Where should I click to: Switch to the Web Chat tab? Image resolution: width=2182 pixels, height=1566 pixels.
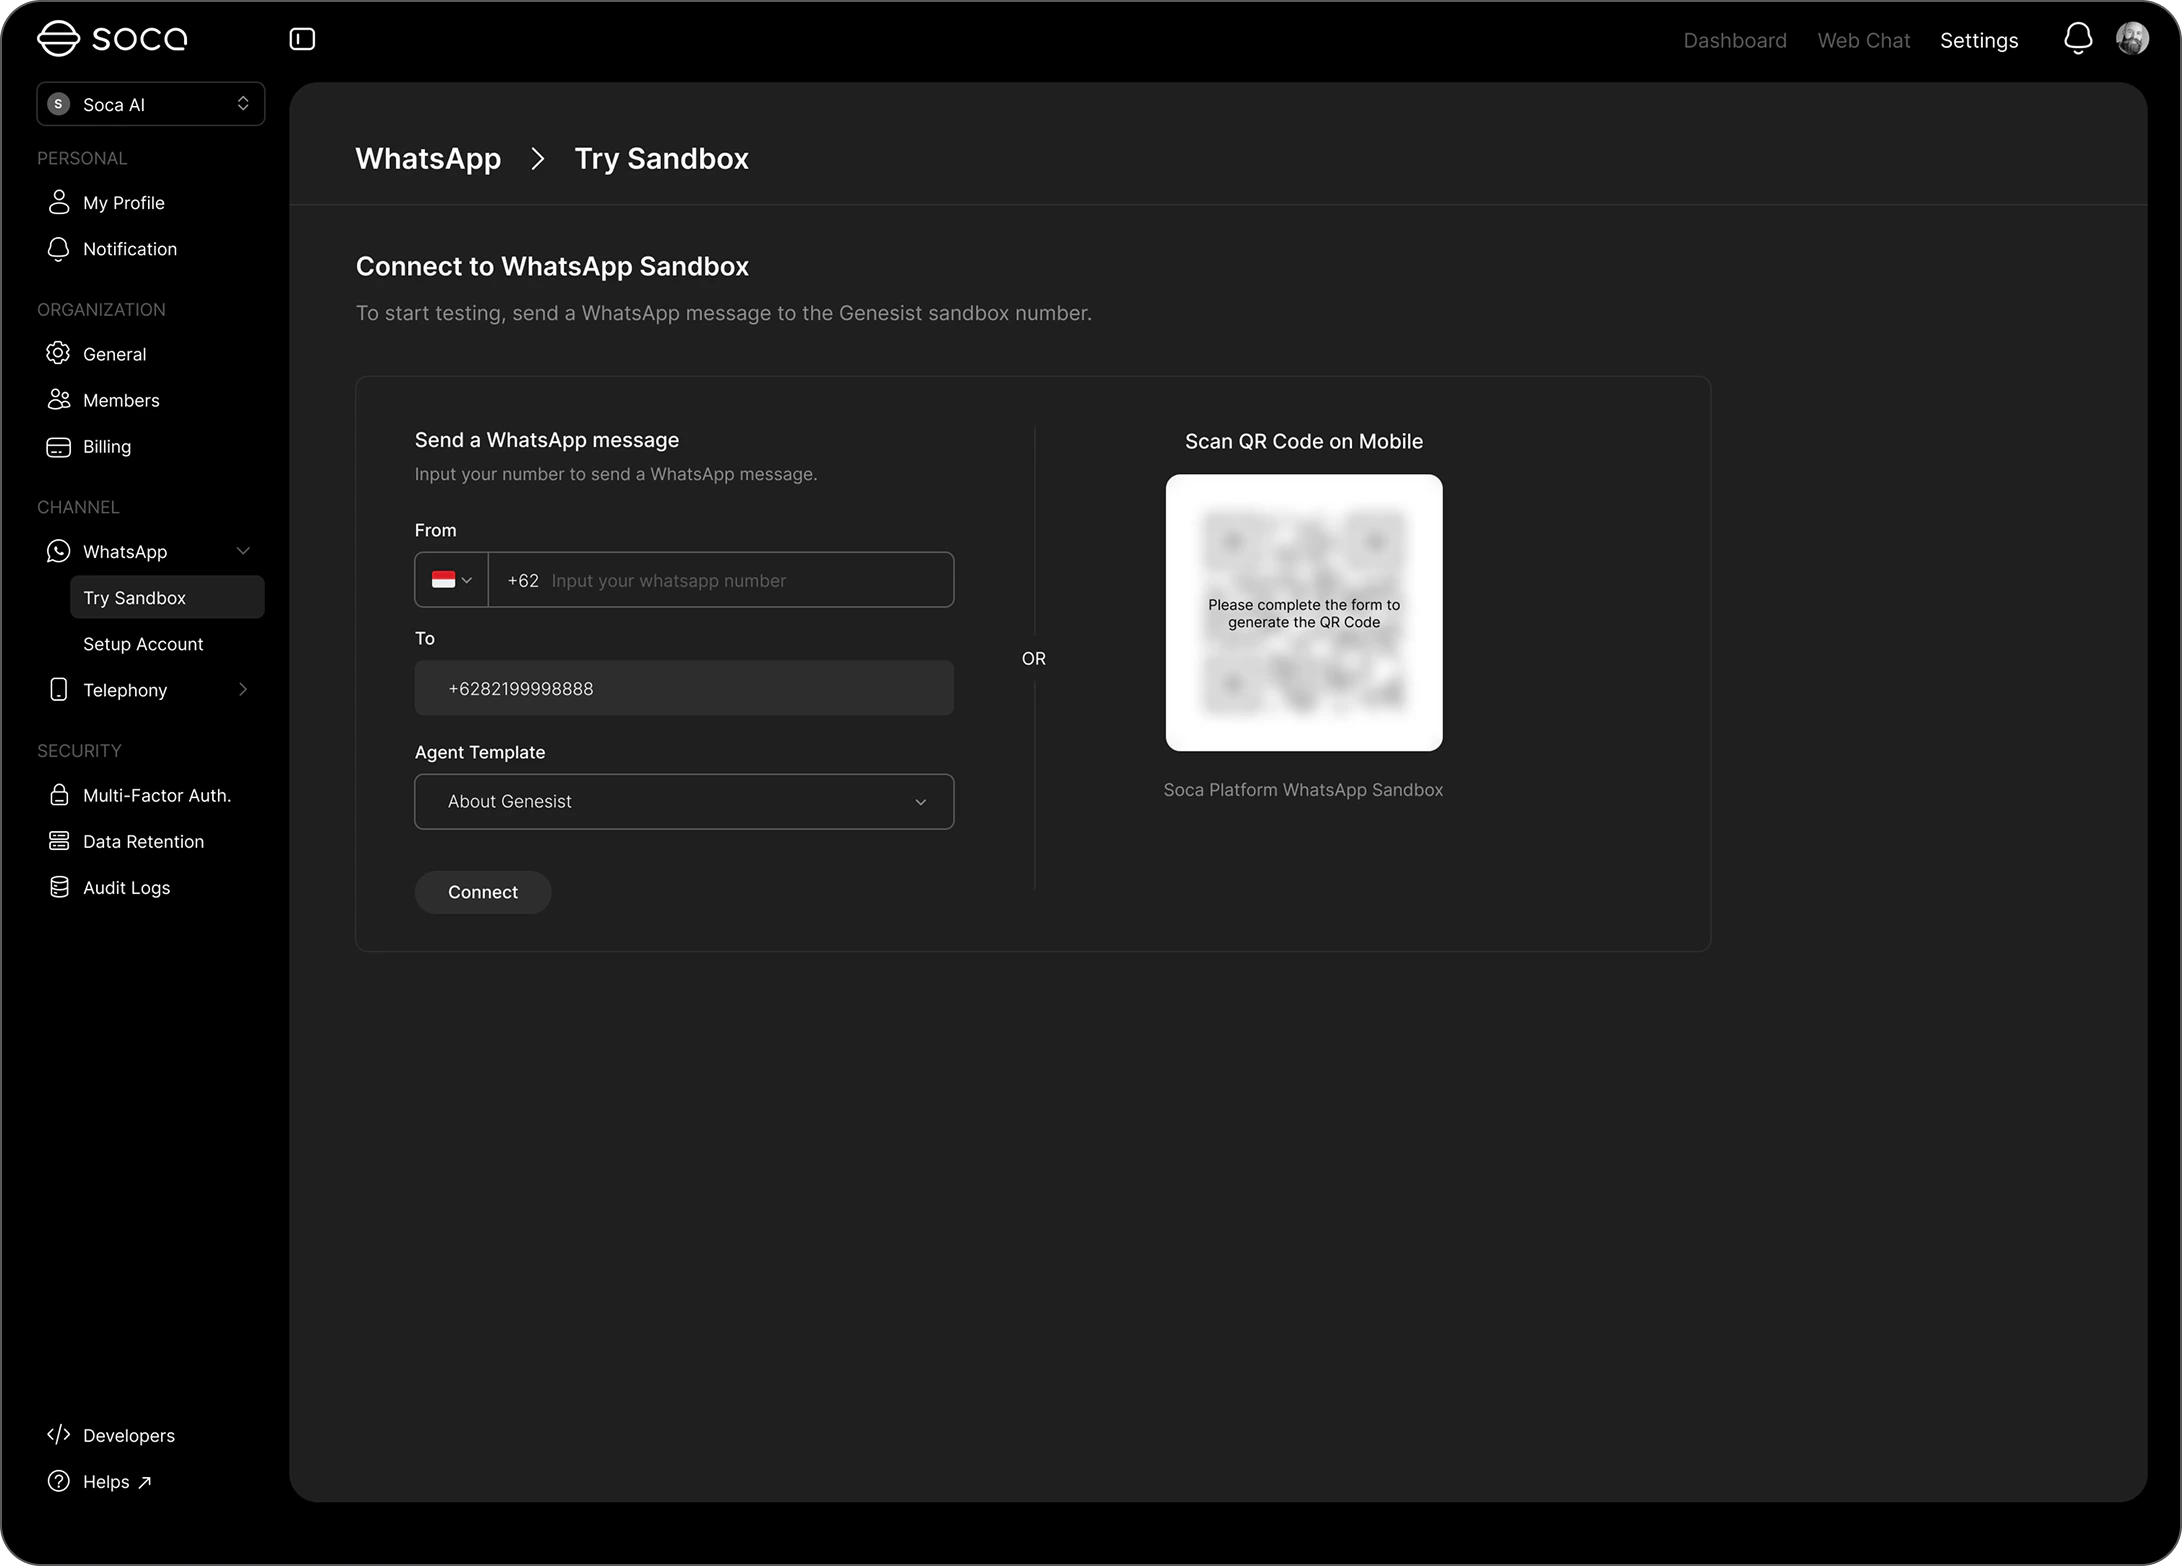pyautogui.click(x=1863, y=40)
